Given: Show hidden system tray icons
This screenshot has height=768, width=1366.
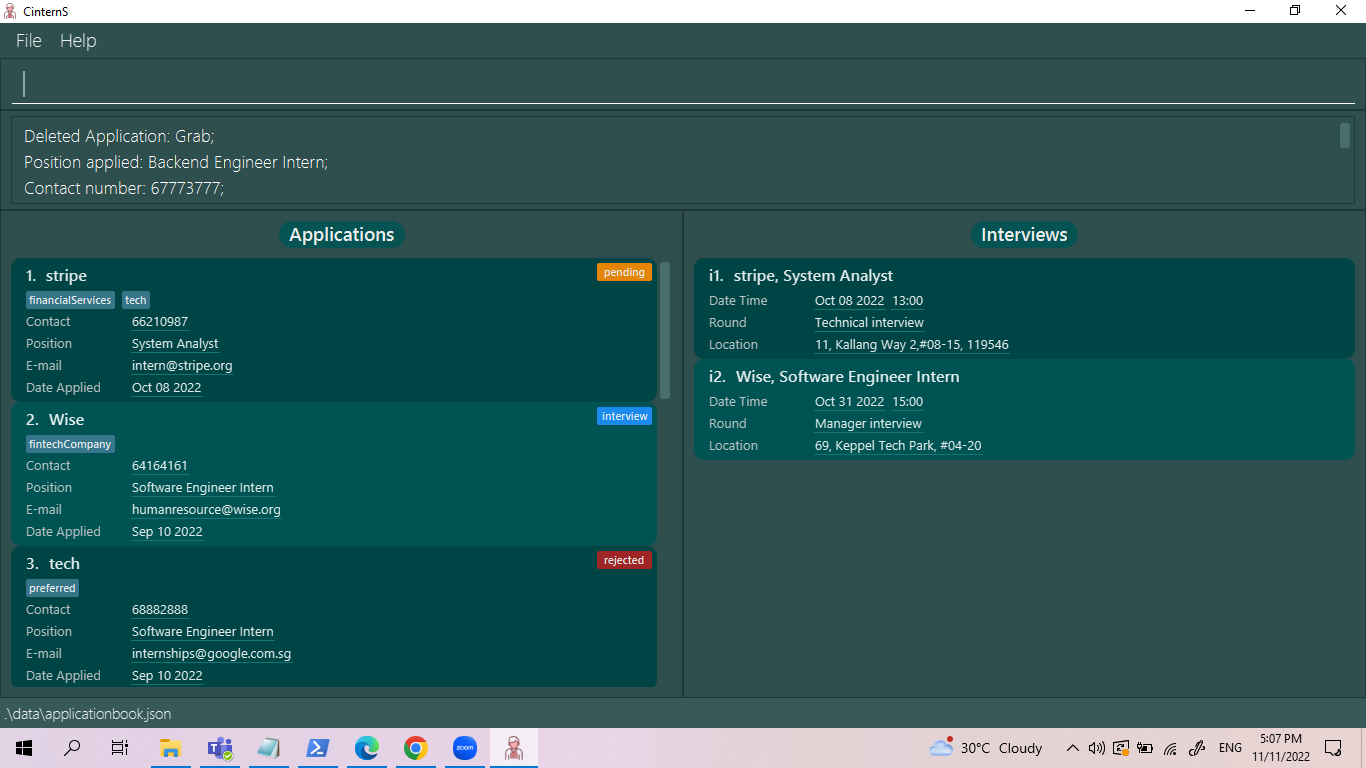Looking at the screenshot, I should 1072,748.
